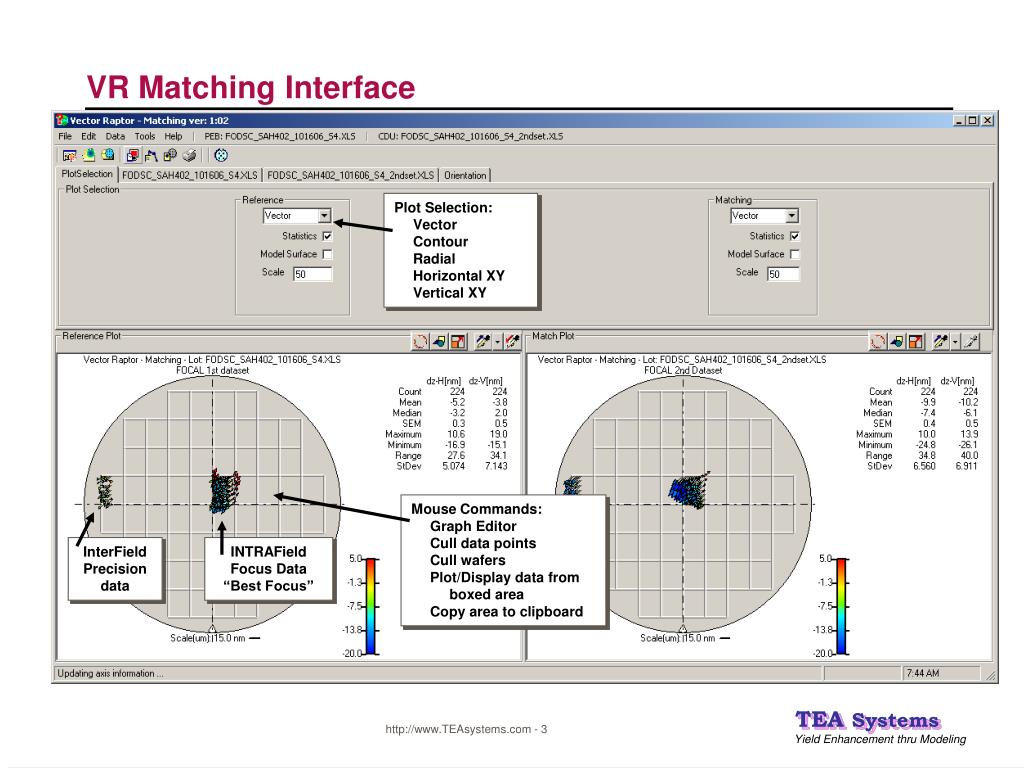
Task: Click the center vector cluster in the Reference wafer plot
Action: (x=223, y=491)
